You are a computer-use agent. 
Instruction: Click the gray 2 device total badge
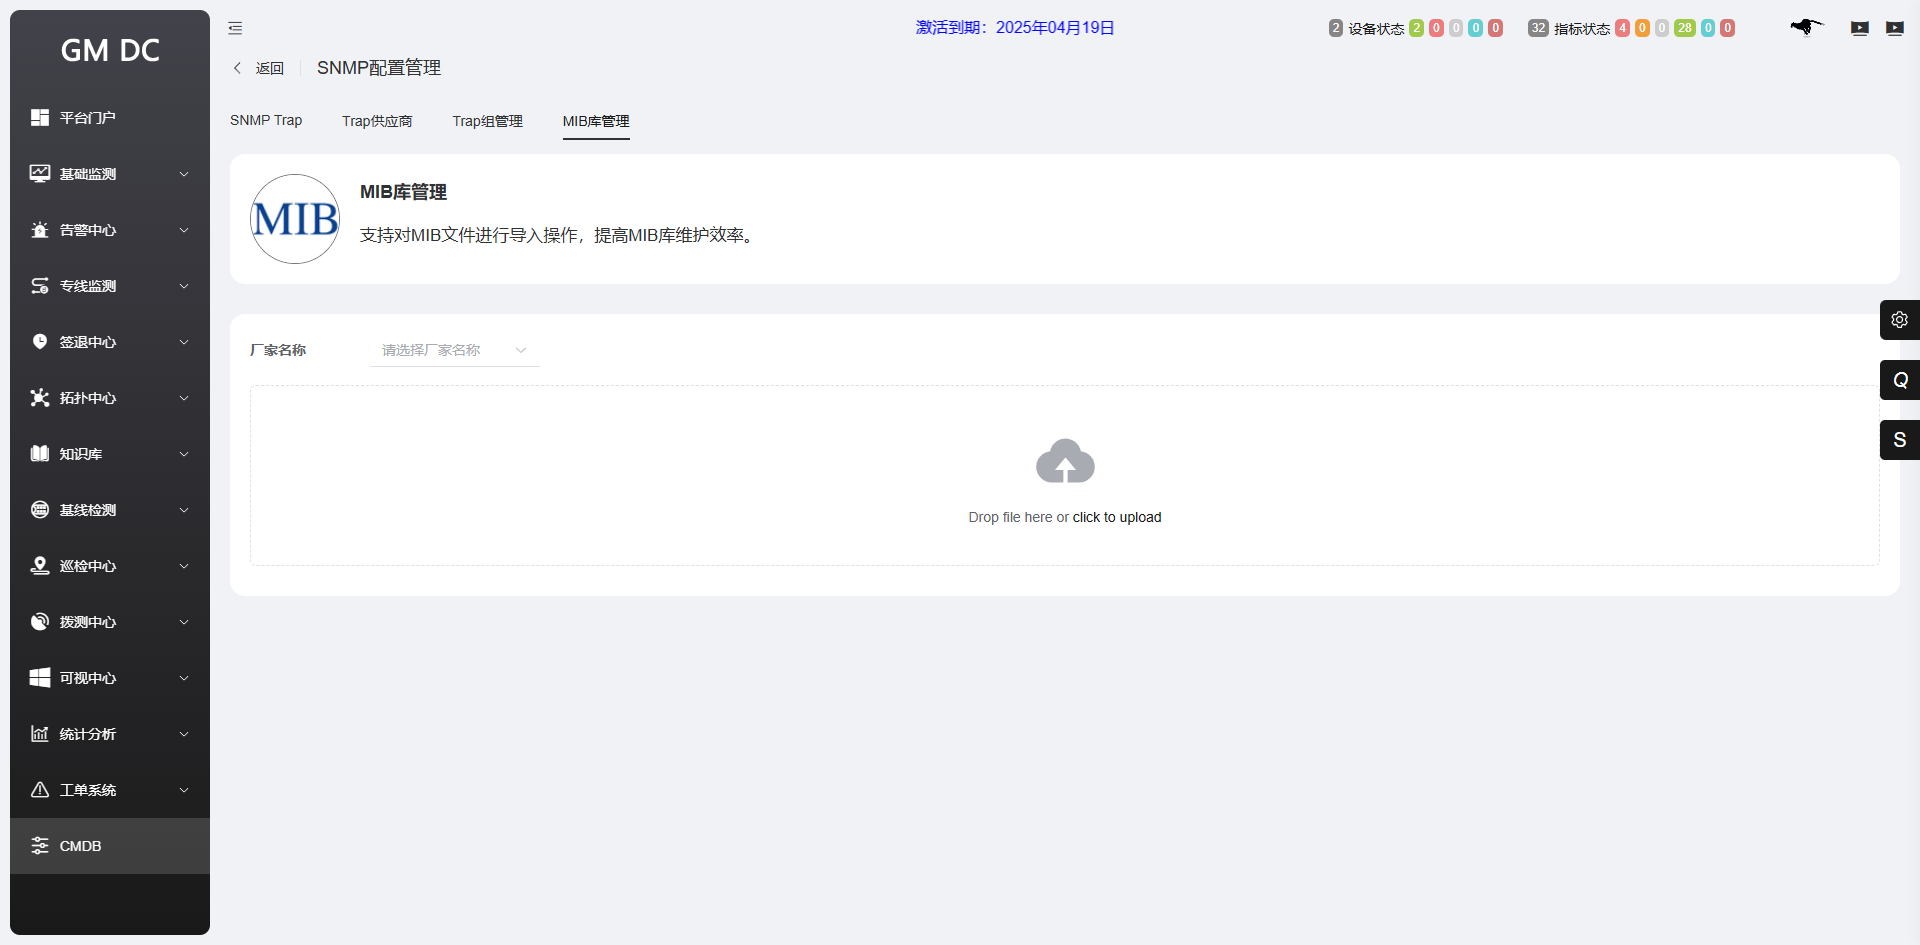pyautogui.click(x=1336, y=28)
